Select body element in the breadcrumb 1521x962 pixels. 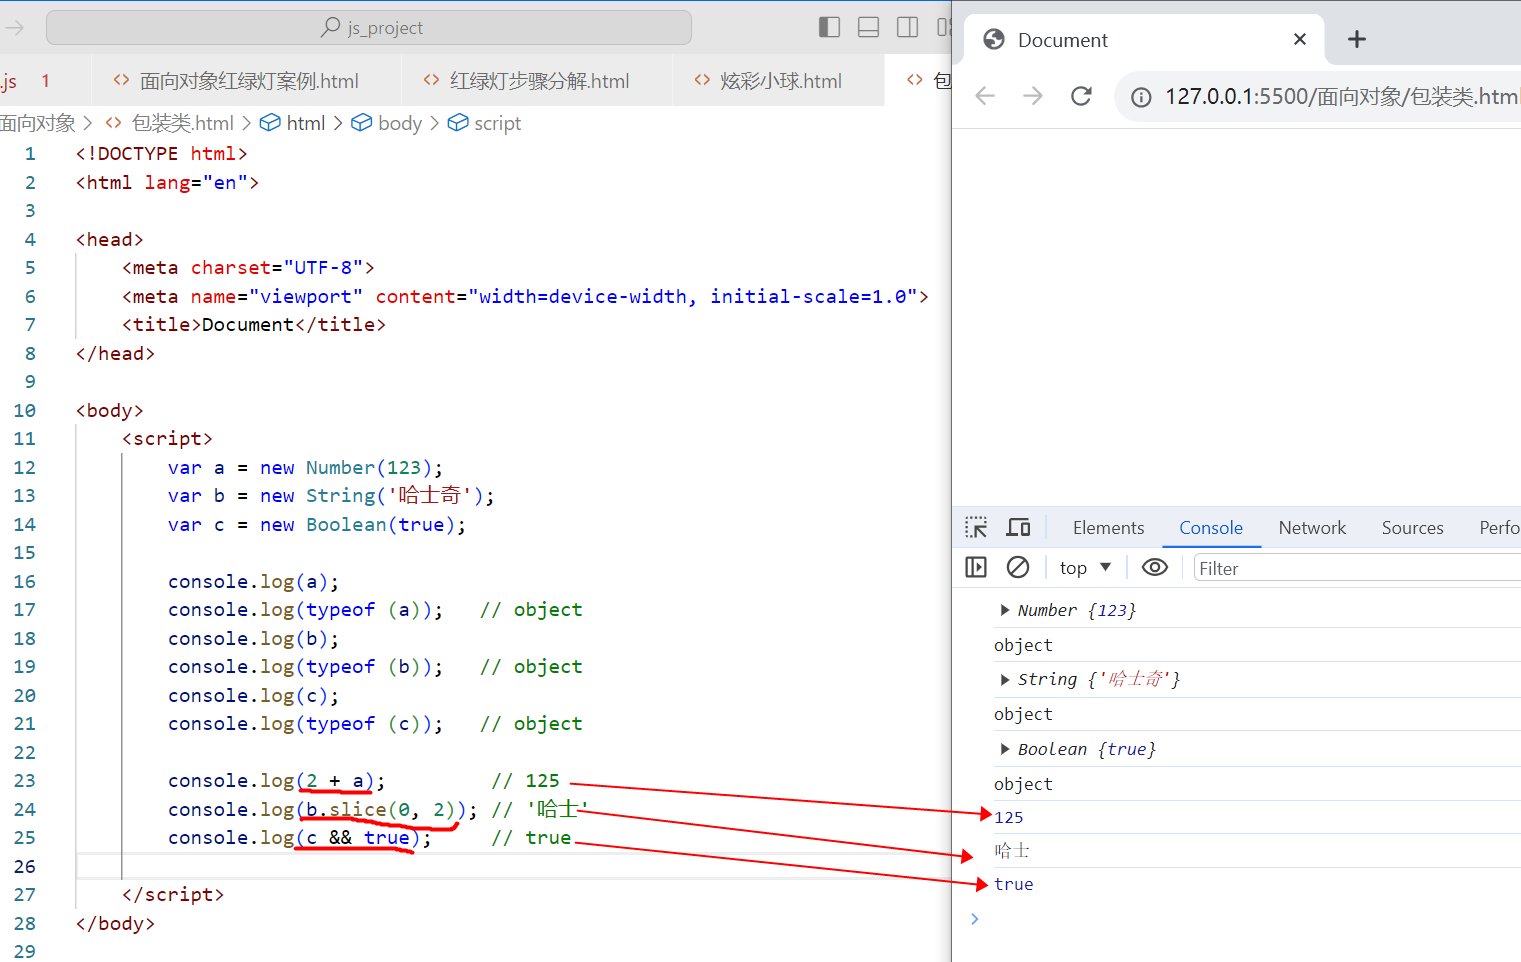399,123
